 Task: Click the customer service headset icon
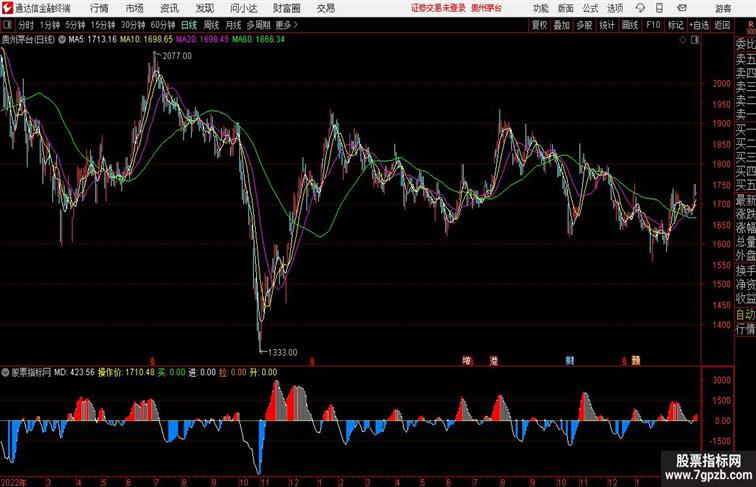tap(640, 8)
